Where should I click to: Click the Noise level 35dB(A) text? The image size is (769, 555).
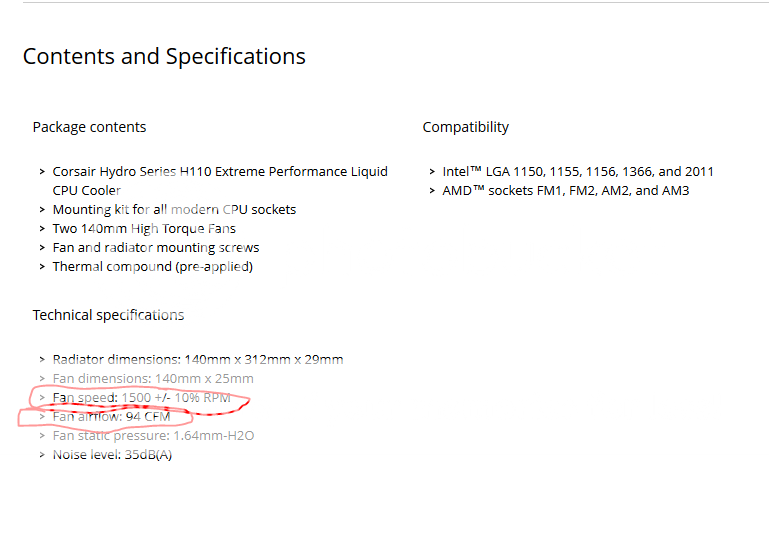112,455
